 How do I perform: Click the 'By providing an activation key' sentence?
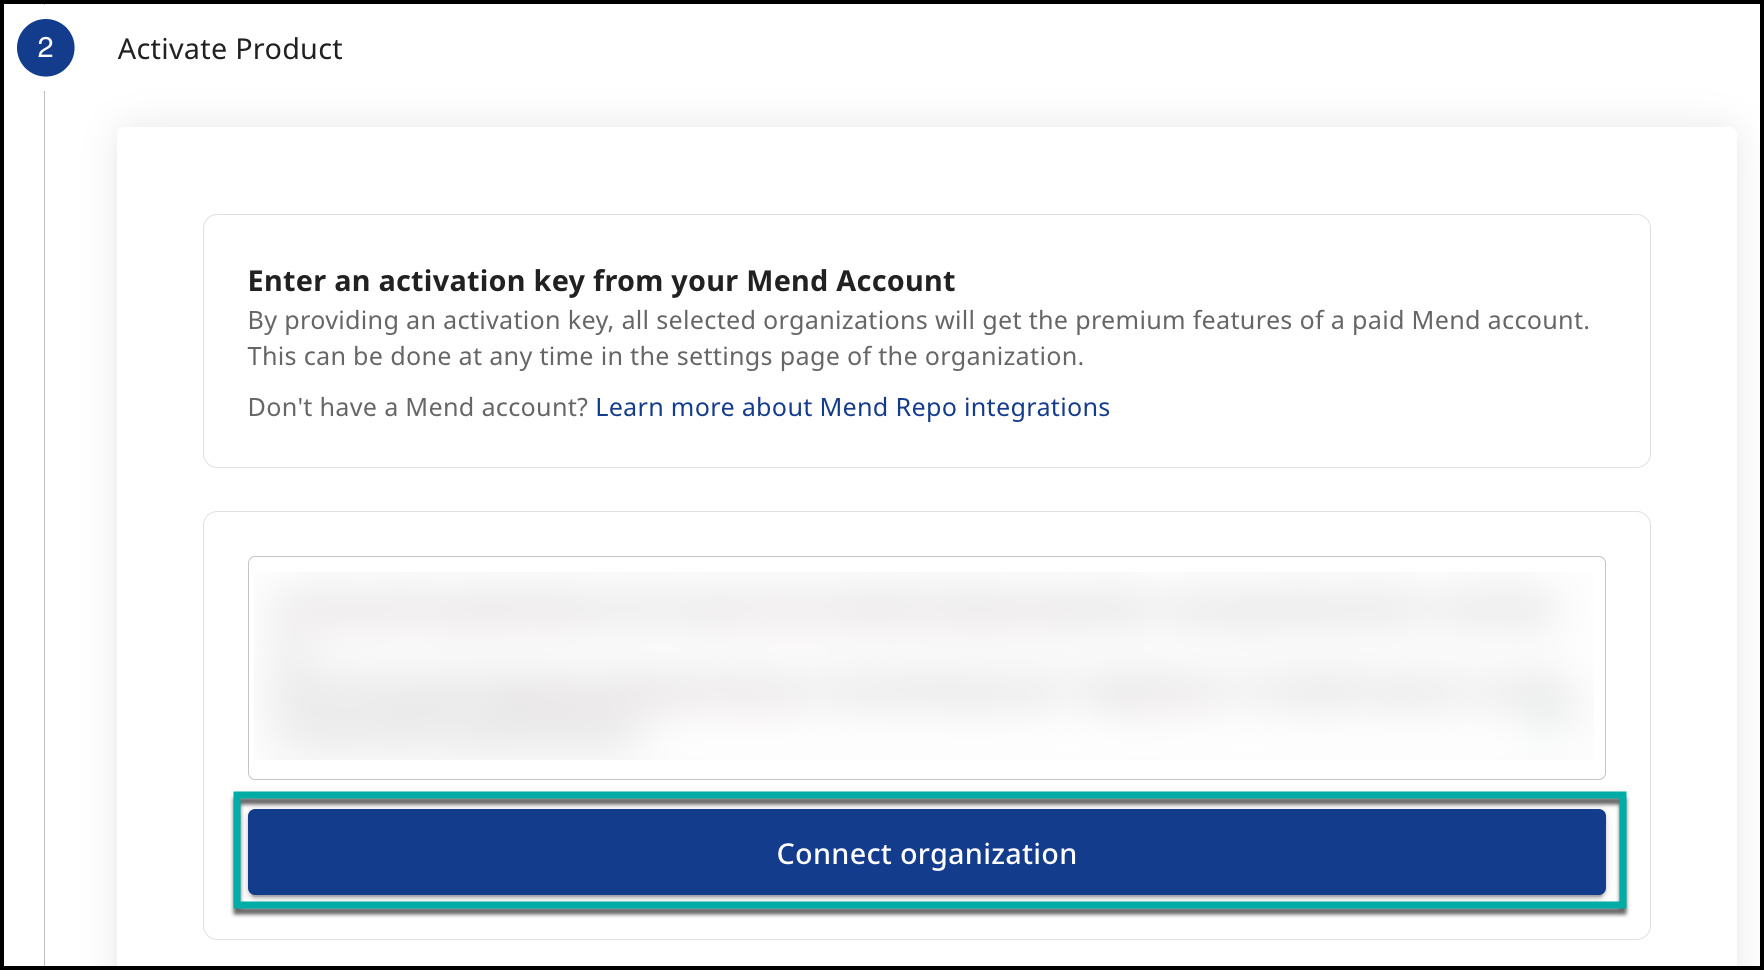(x=917, y=320)
